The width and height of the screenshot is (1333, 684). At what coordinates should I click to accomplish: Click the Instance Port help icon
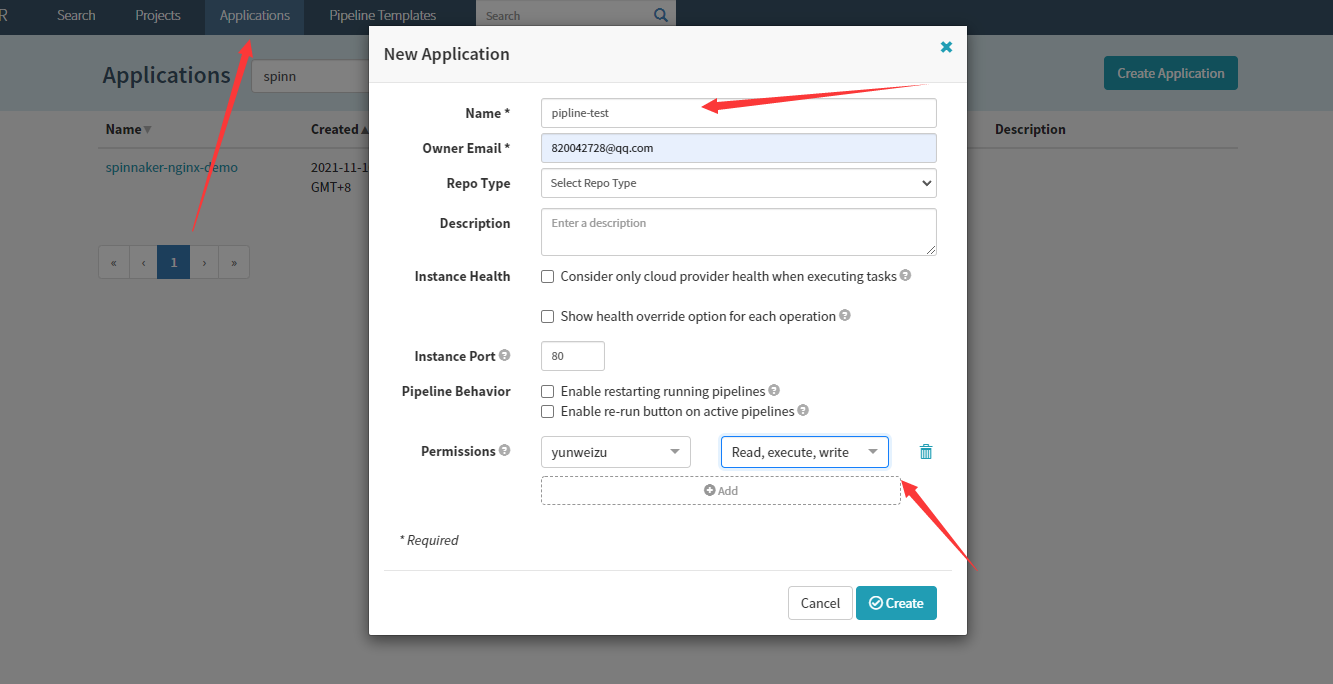[505, 356]
